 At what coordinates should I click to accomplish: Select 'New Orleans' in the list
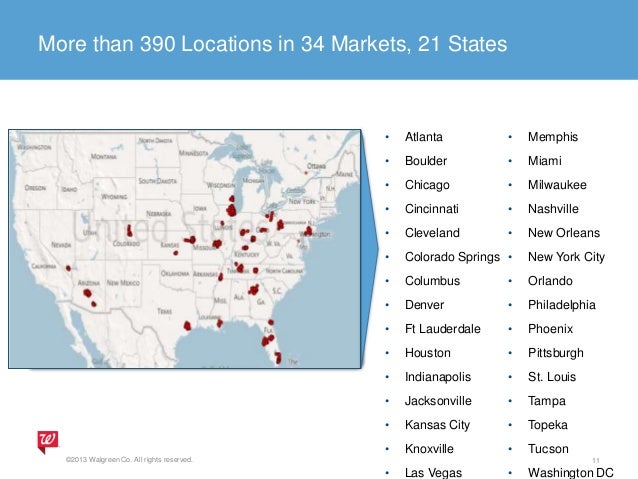coord(564,233)
